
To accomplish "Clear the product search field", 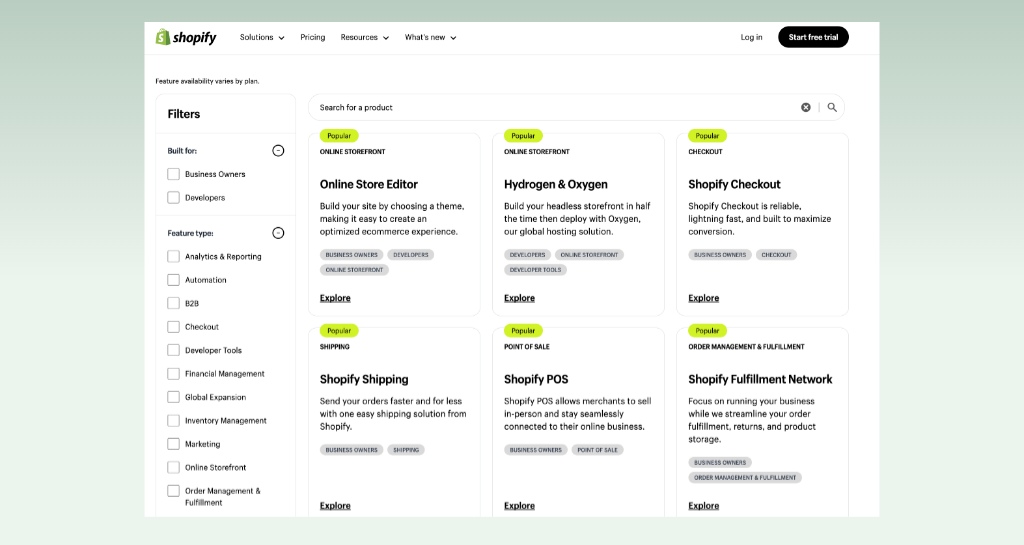I will [x=806, y=107].
